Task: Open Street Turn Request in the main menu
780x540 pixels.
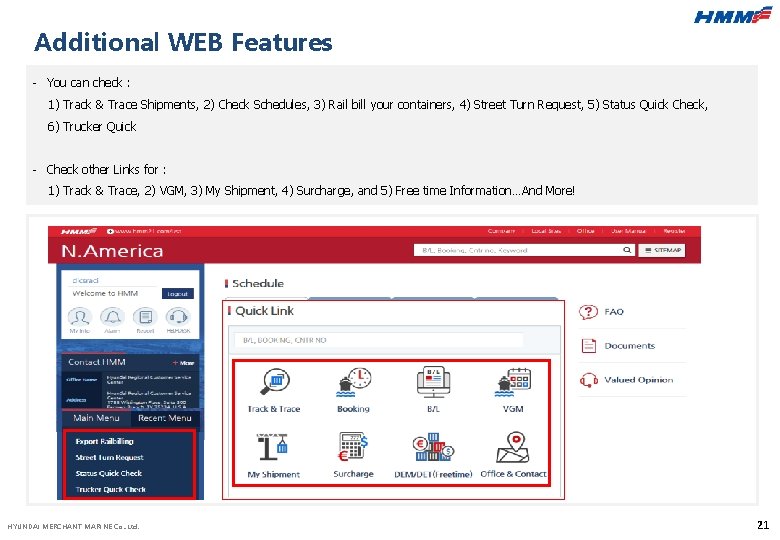Action: tap(109, 457)
